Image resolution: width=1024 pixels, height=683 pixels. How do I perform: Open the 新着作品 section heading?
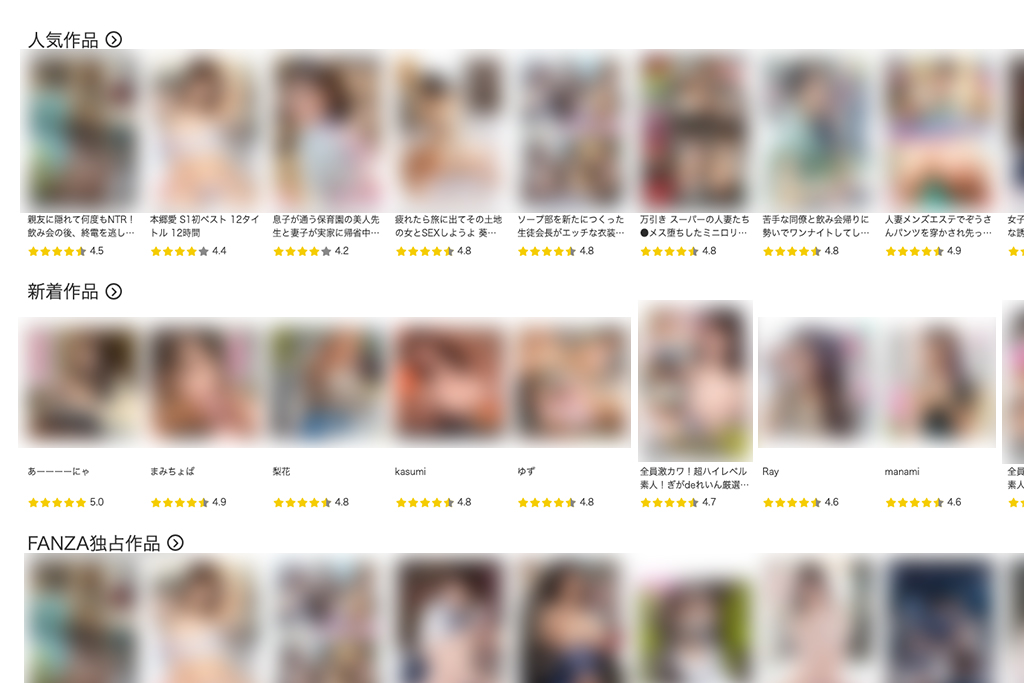tap(63, 291)
